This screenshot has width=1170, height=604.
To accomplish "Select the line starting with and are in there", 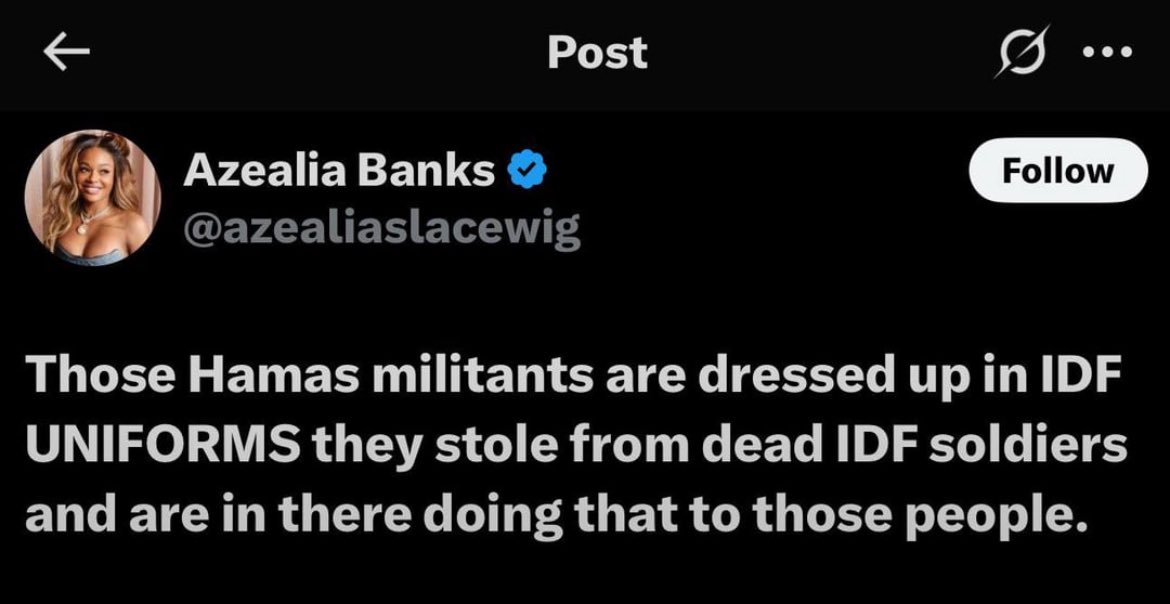I will tap(554, 515).
